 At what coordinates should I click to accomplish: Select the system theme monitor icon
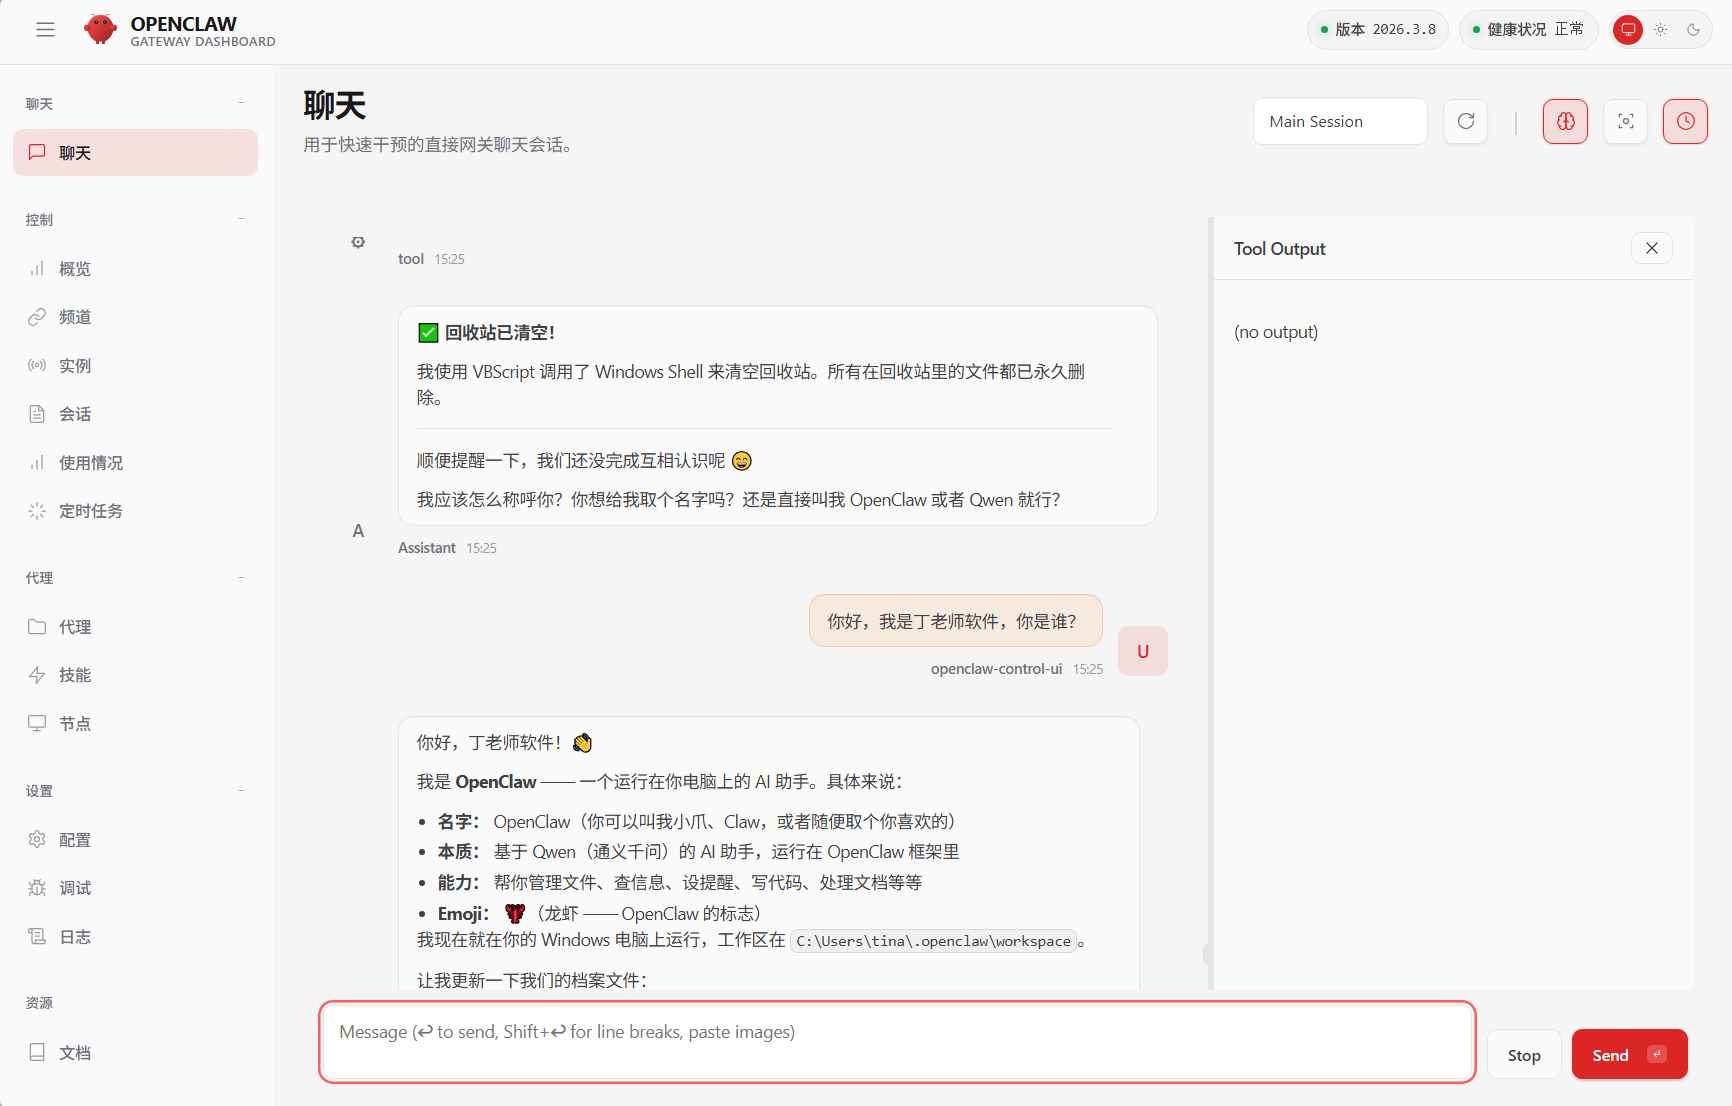[x=1628, y=30]
